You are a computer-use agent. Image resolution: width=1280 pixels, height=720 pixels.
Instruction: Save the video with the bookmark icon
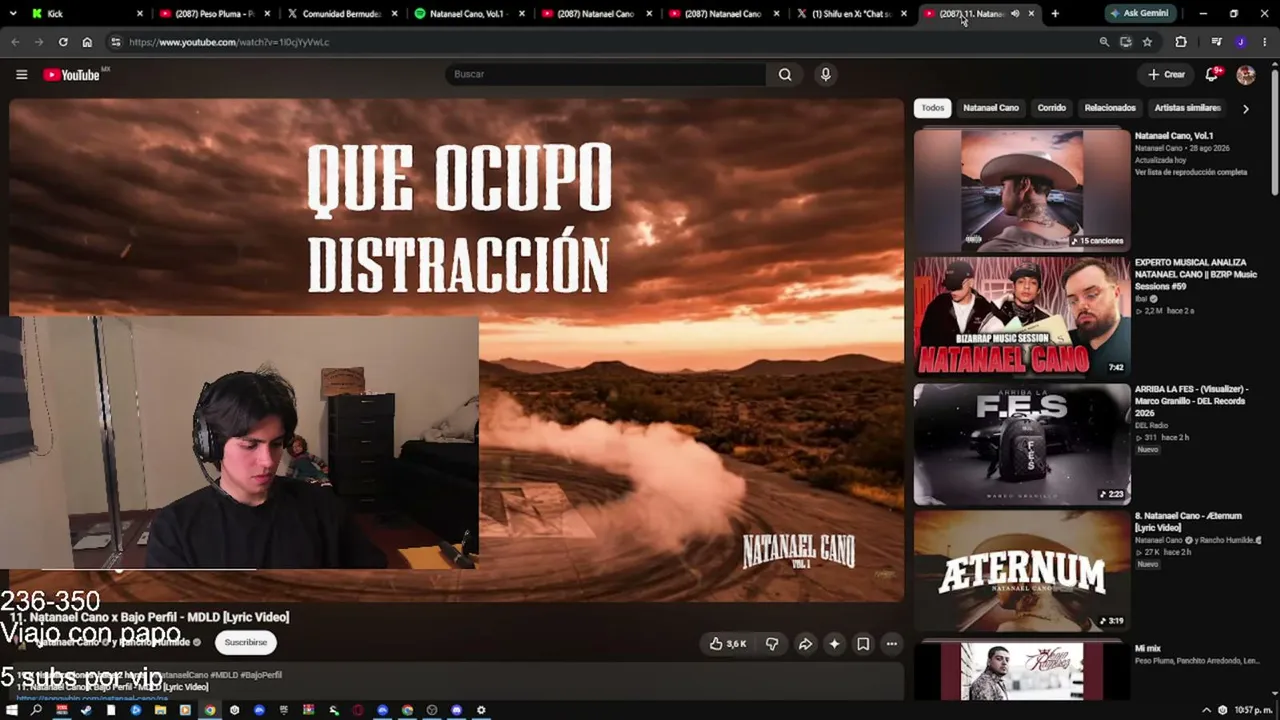(x=863, y=644)
